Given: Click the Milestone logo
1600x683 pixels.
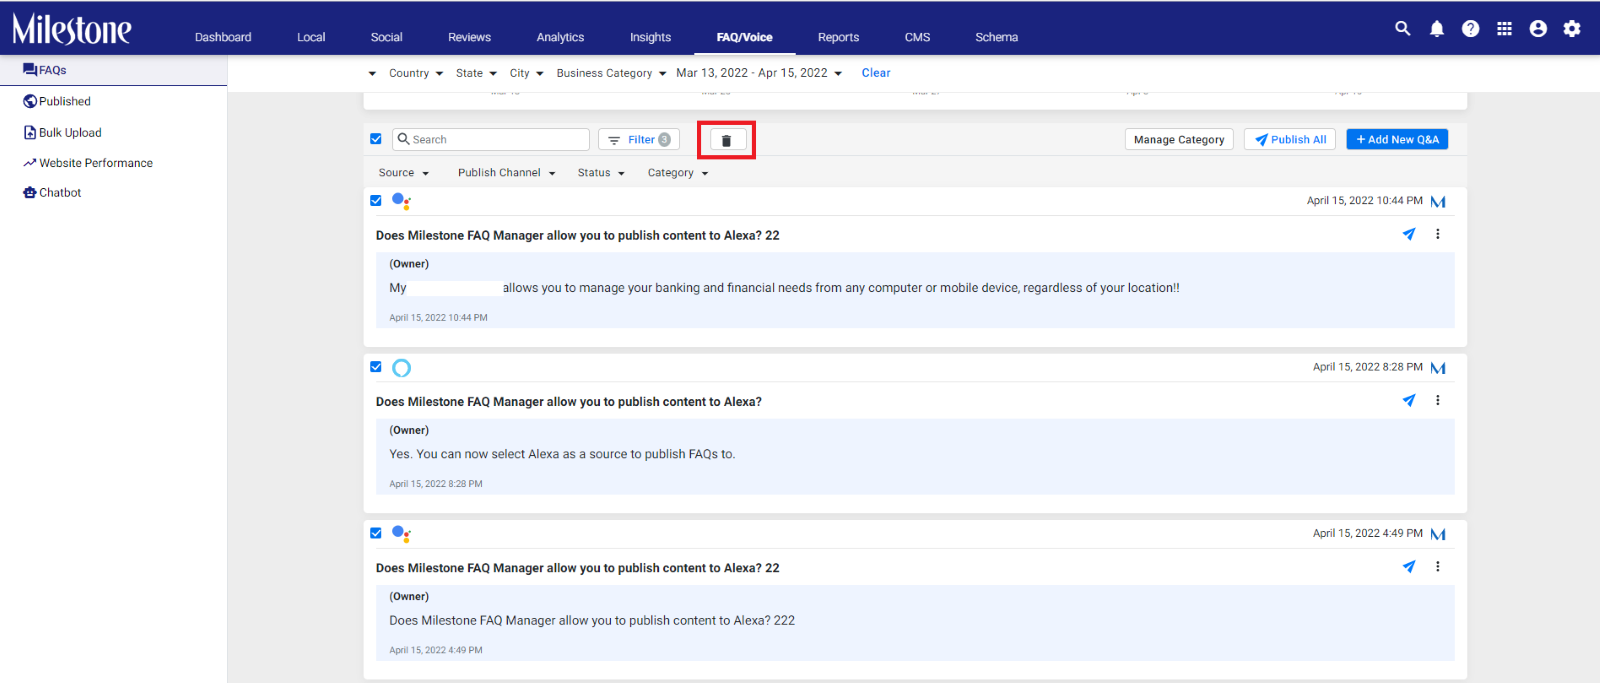Looking at the screenshot, I should (71, 29).
